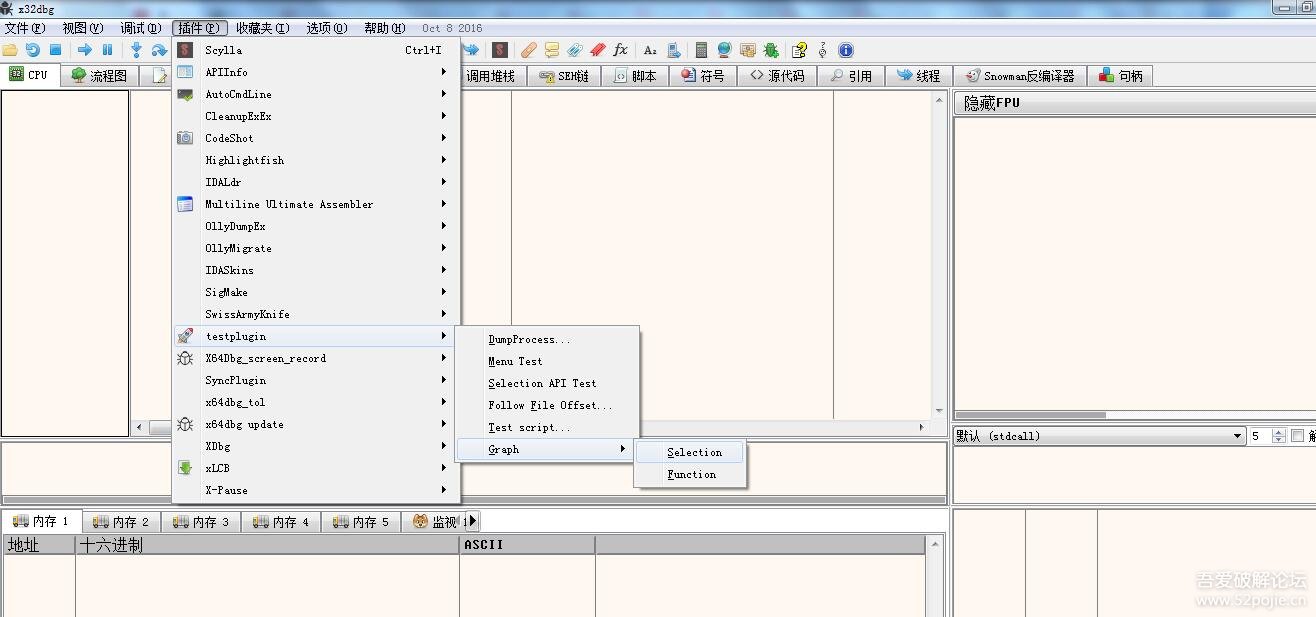Image resolution: width=1316 pixels, height=617 pixels.
Task: Open the x64dbg update submenu
Action: click(x=316, y=424)
